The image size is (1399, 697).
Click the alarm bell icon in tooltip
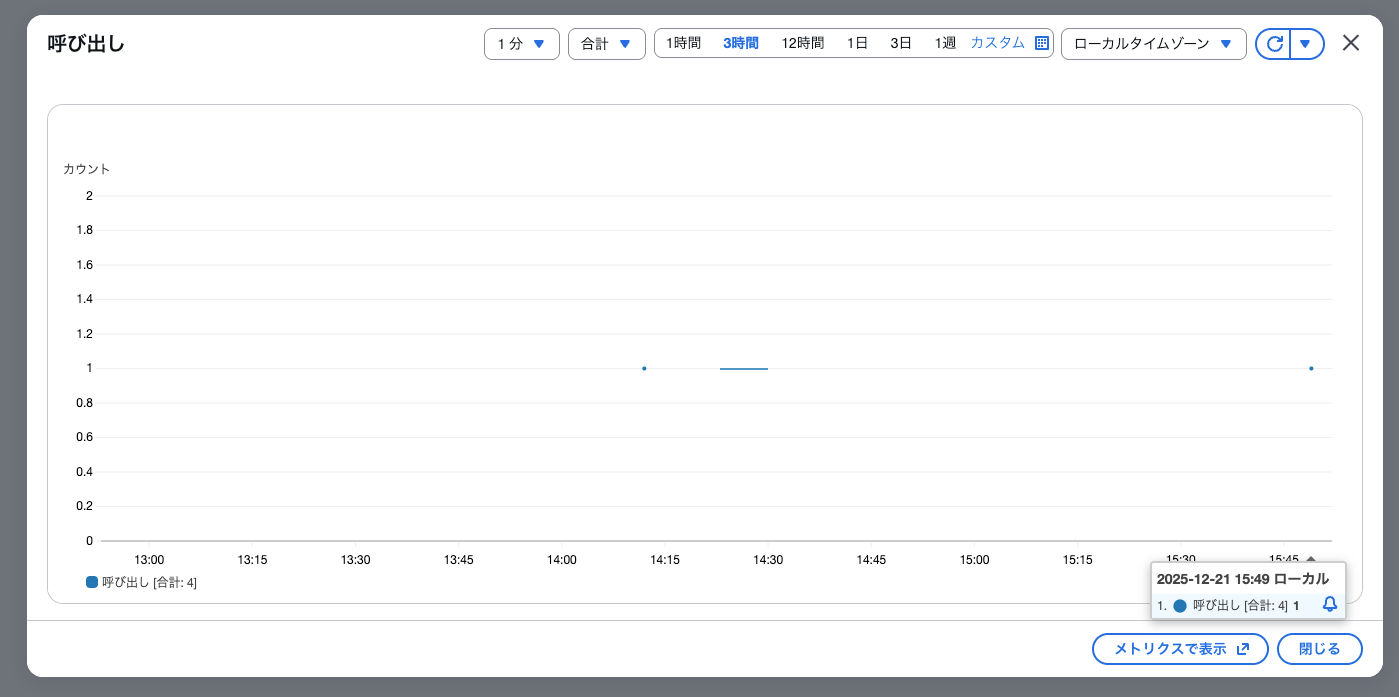pos(1329,604)
